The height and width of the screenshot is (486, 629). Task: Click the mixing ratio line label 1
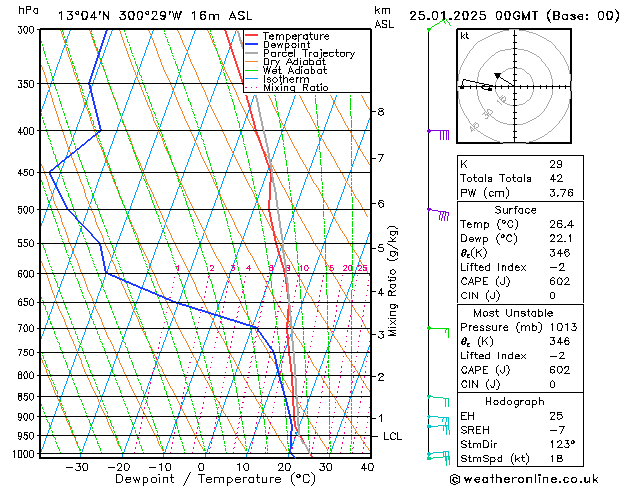tap(177, 268)
